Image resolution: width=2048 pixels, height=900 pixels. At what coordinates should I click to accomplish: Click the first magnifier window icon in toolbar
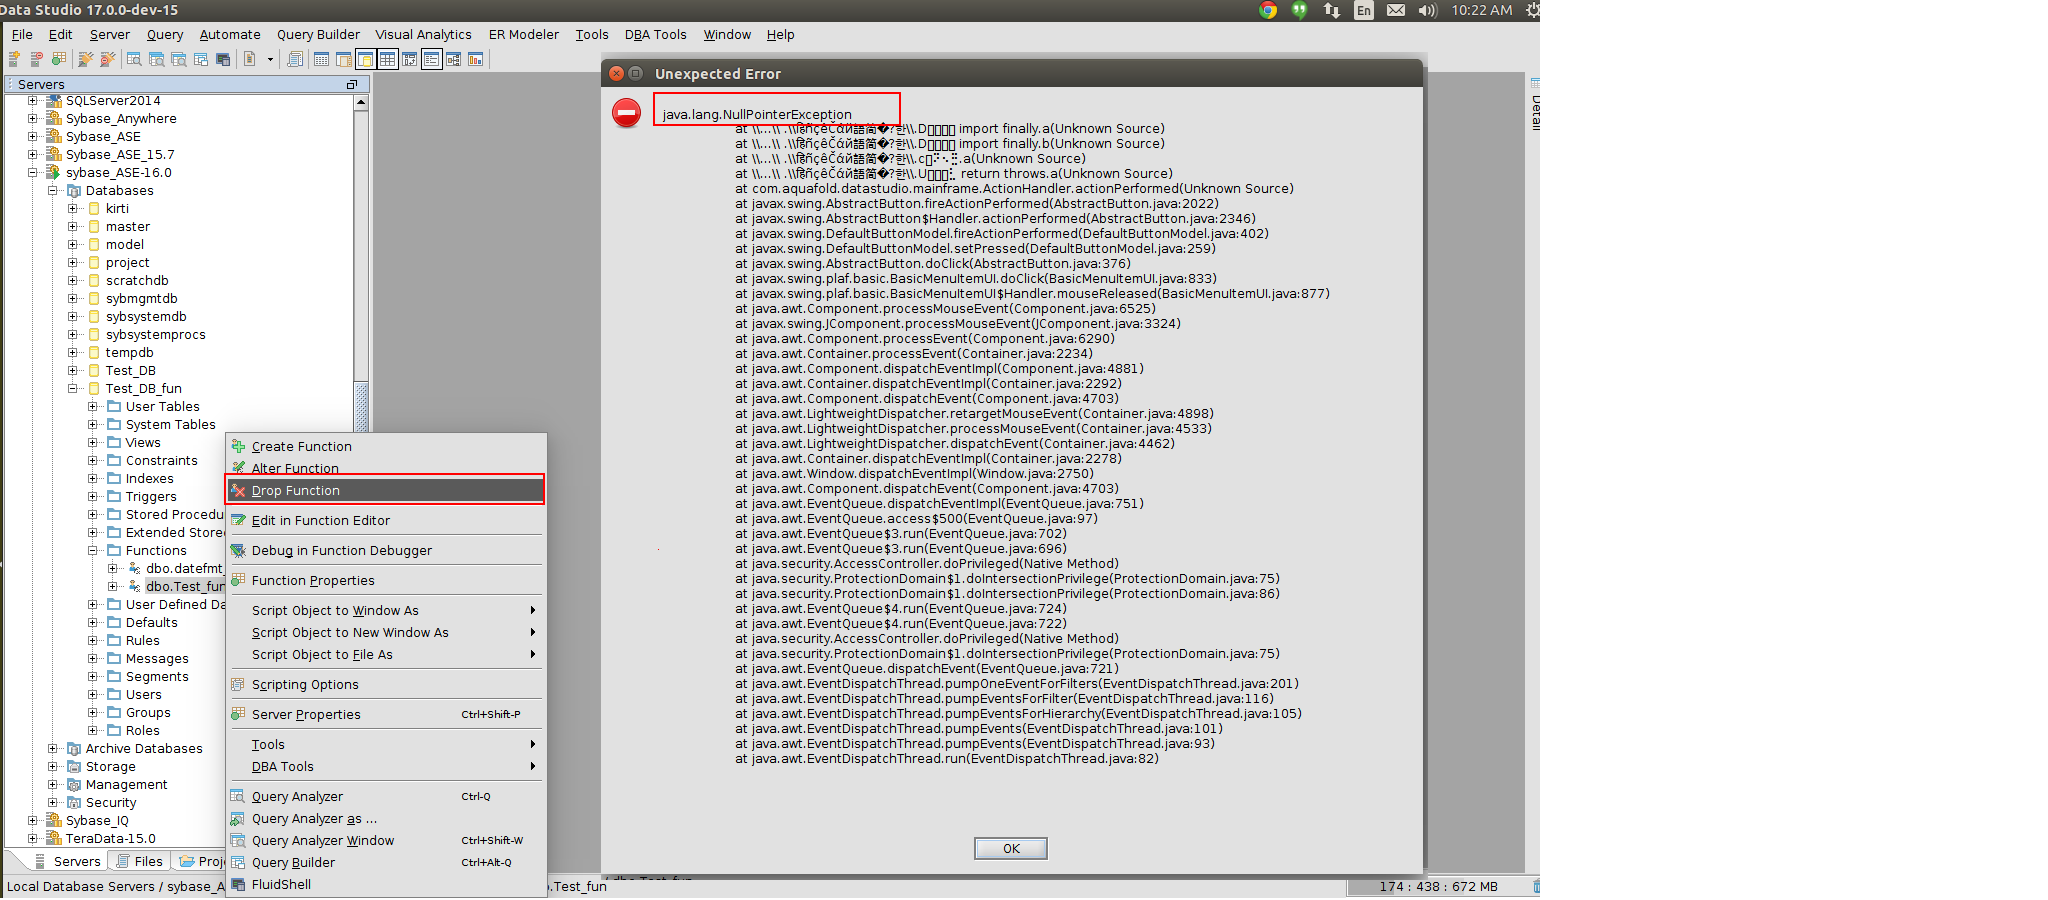(134, 60)
